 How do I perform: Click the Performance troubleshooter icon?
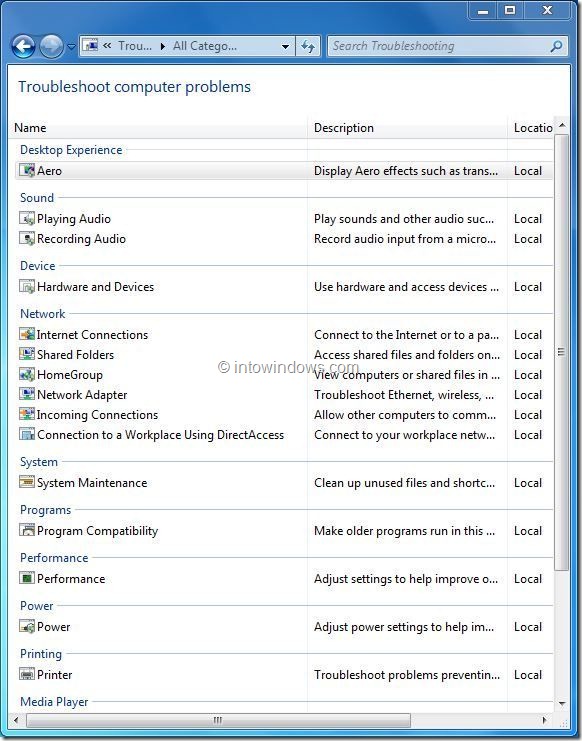(27, 578)
